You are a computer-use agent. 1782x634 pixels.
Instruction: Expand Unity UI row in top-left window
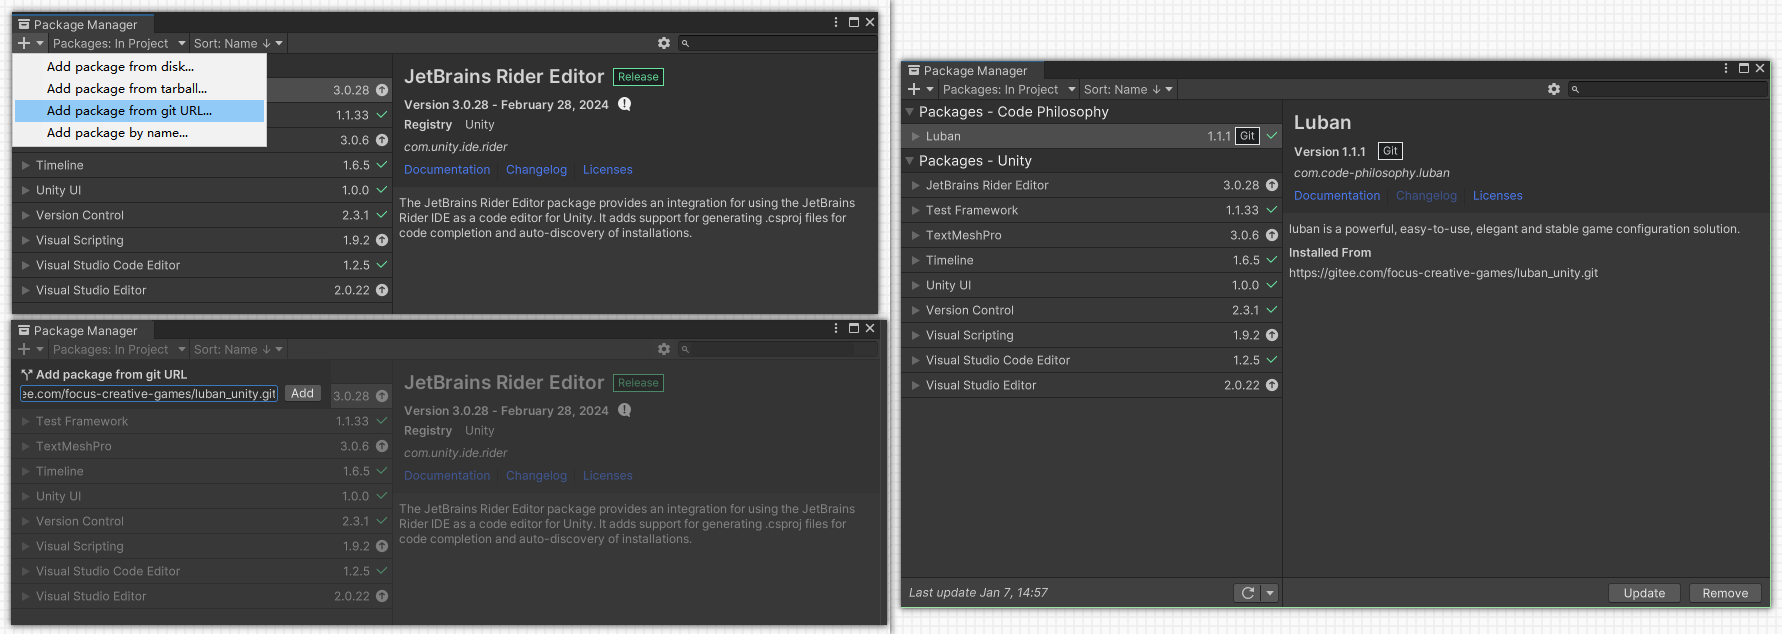[x=26, y=190]
